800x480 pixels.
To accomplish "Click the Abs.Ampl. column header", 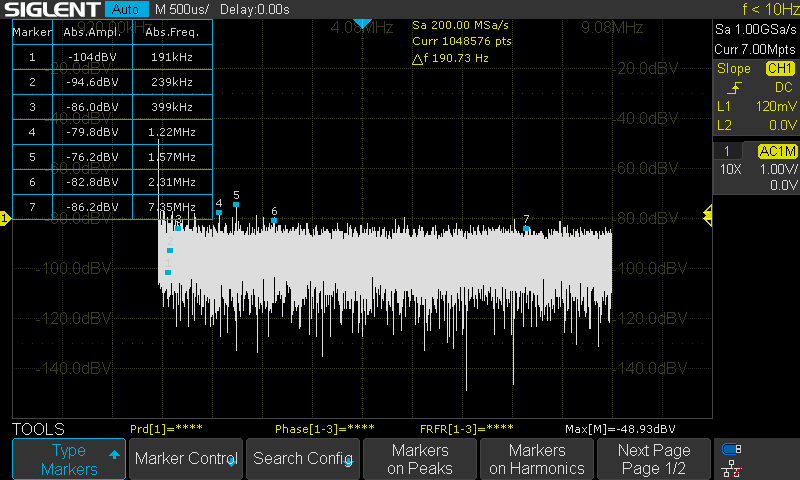I will pyautogui.click(x=92, y=32).
